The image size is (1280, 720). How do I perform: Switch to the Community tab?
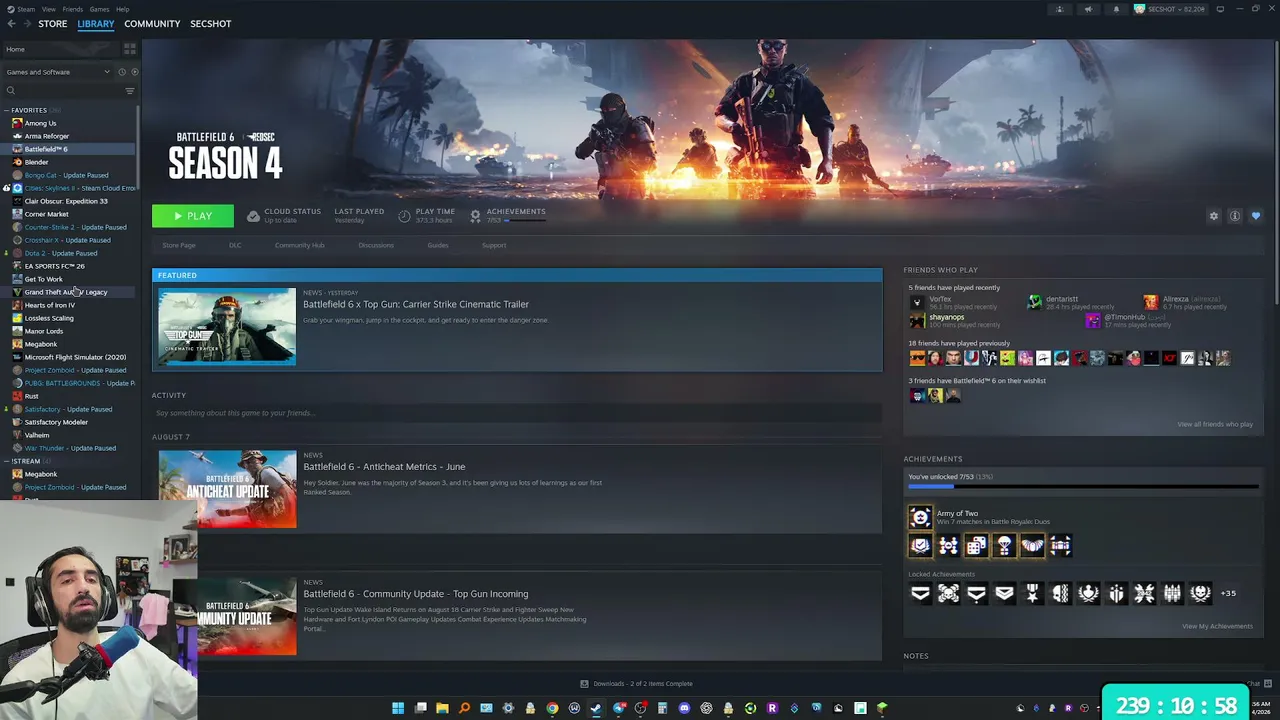pyautogui.click(x=152, y=24)
